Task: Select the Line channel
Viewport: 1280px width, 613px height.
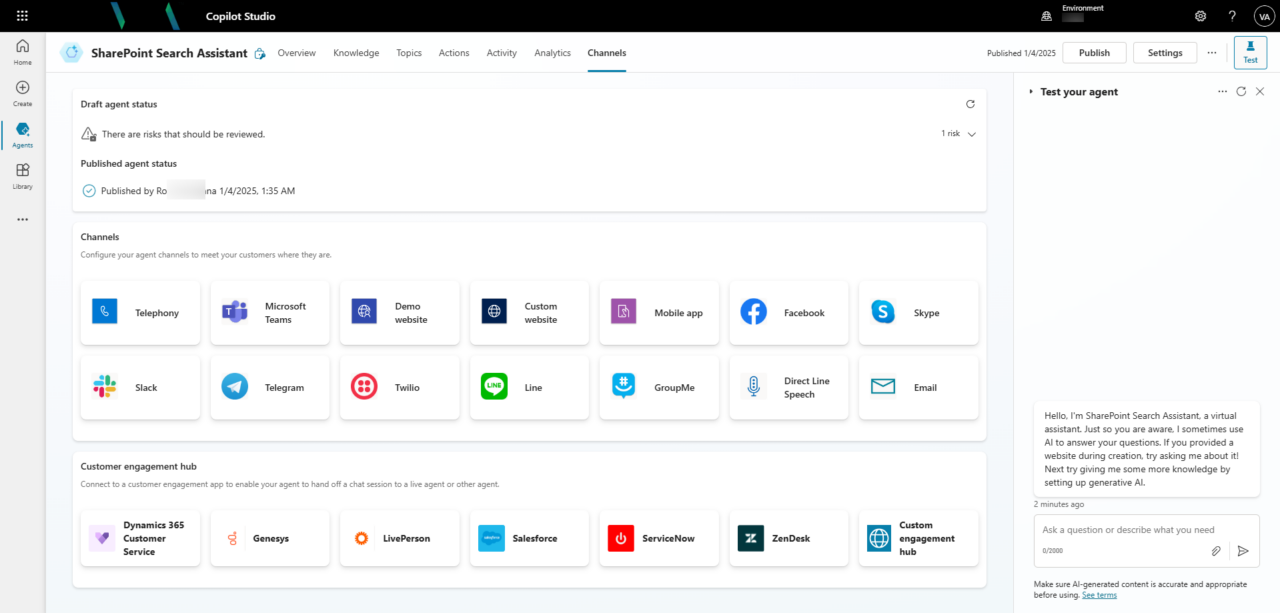Action: tap(529, 387)
